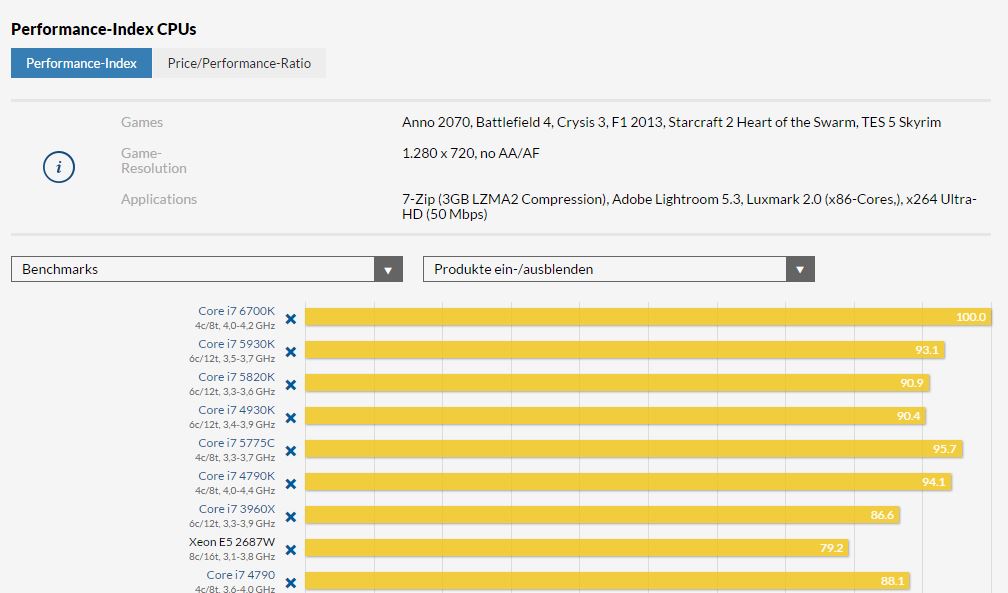Screen dimensions: 1008x593
Task: Click the 86.6 bar of Core i7 3960X
Action: [602, 515]
